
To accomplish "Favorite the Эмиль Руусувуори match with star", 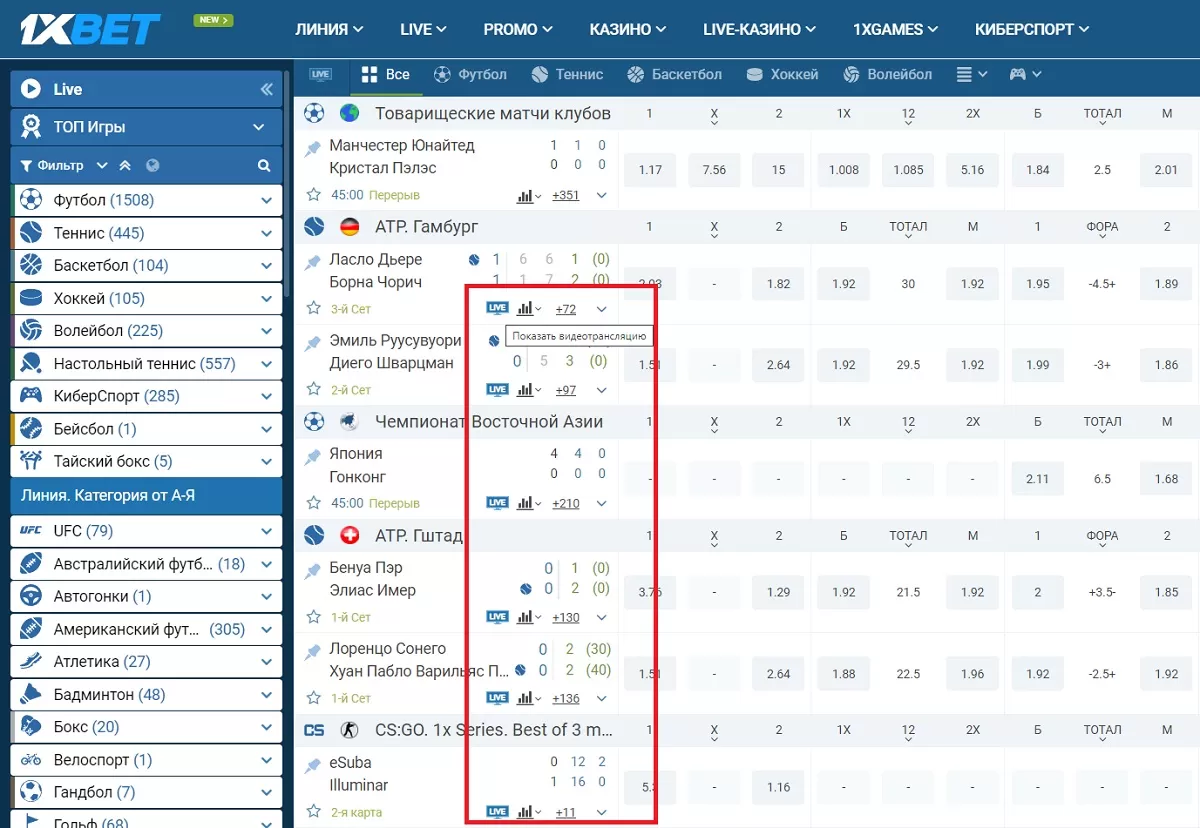I will tap(314, 390).
